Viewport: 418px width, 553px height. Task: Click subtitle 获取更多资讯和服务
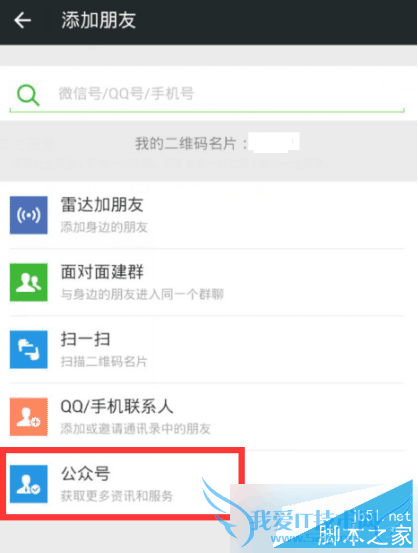coord(116,496)
